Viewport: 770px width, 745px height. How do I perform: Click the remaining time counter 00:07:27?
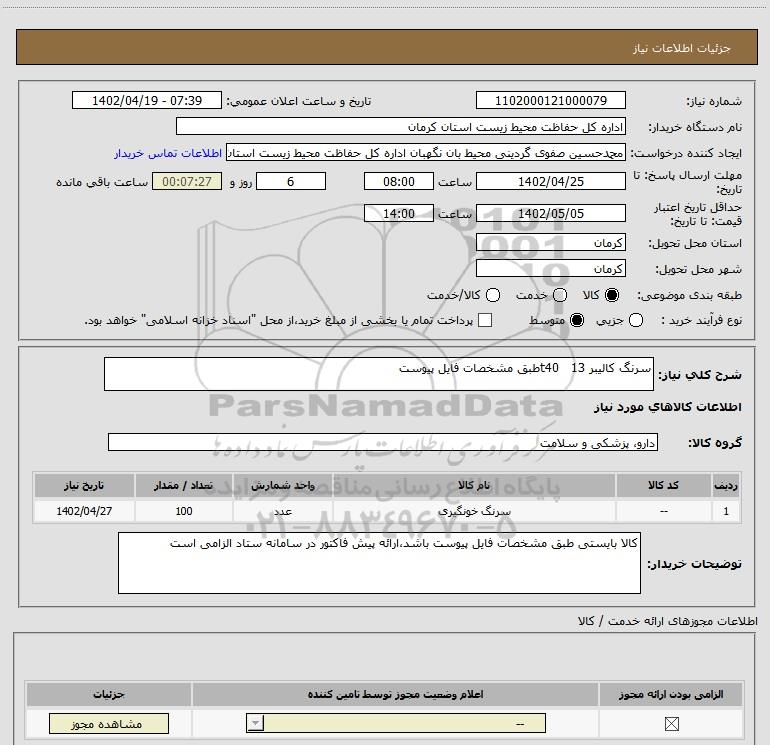click(187, 181)
